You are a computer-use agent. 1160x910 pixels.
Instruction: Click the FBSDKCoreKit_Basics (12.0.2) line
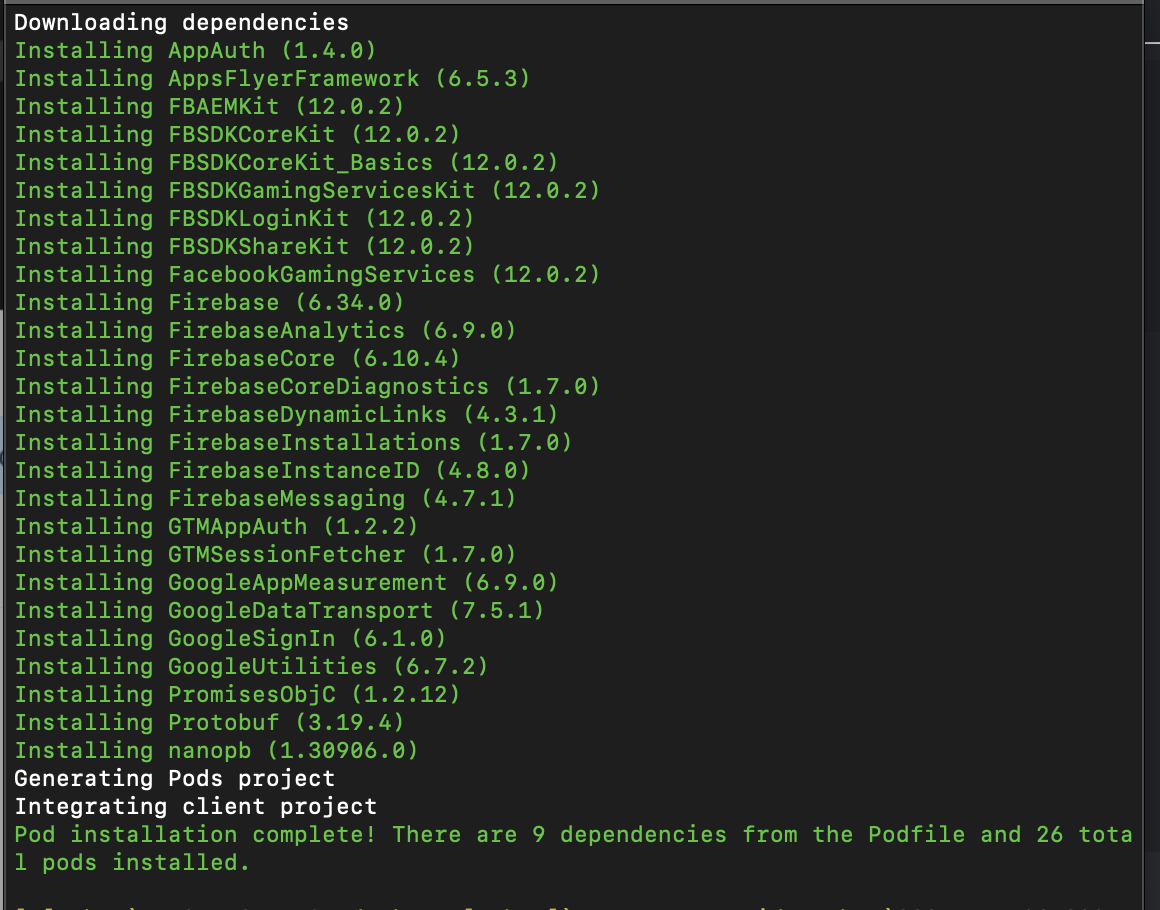(286, 163)
